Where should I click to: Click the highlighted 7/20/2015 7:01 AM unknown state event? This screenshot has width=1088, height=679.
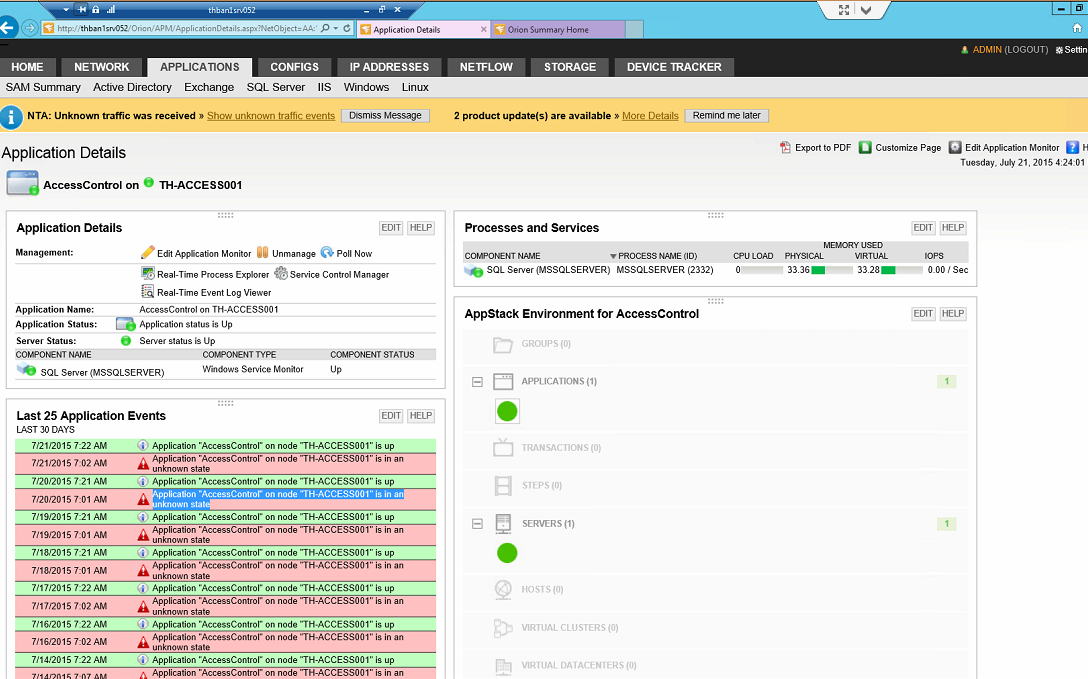226,499
